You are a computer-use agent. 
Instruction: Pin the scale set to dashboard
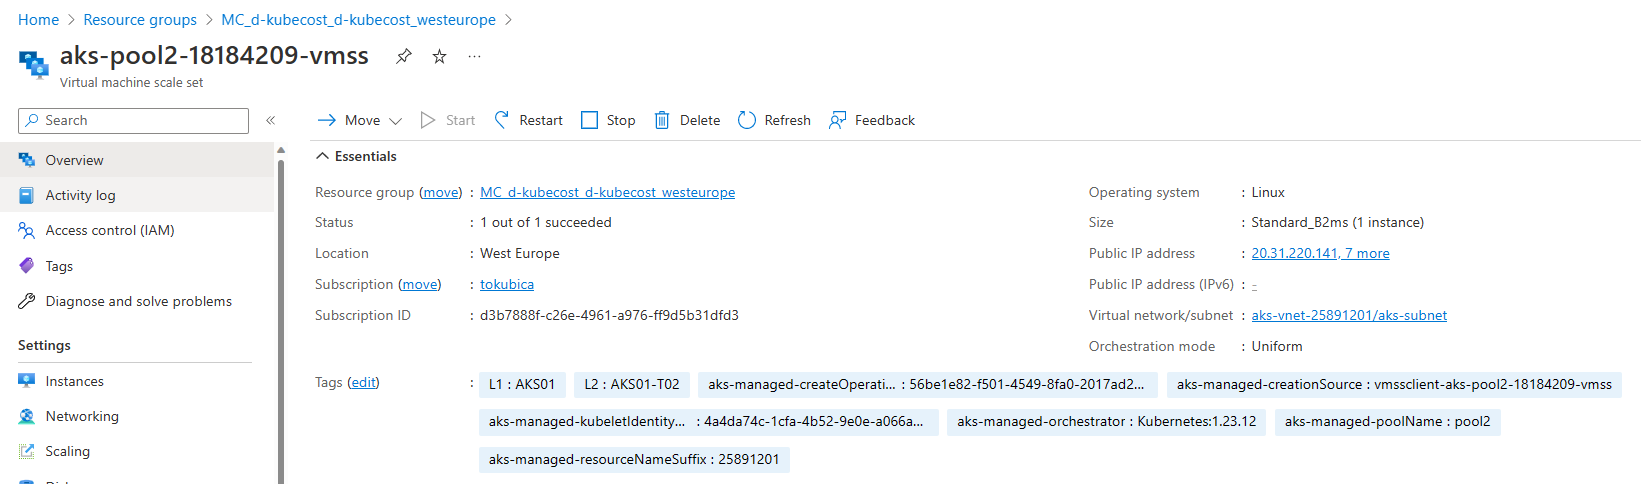403,56
